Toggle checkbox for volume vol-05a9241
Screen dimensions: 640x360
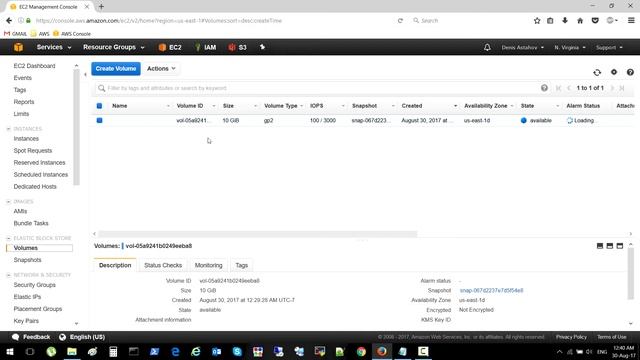coord(100,120)
